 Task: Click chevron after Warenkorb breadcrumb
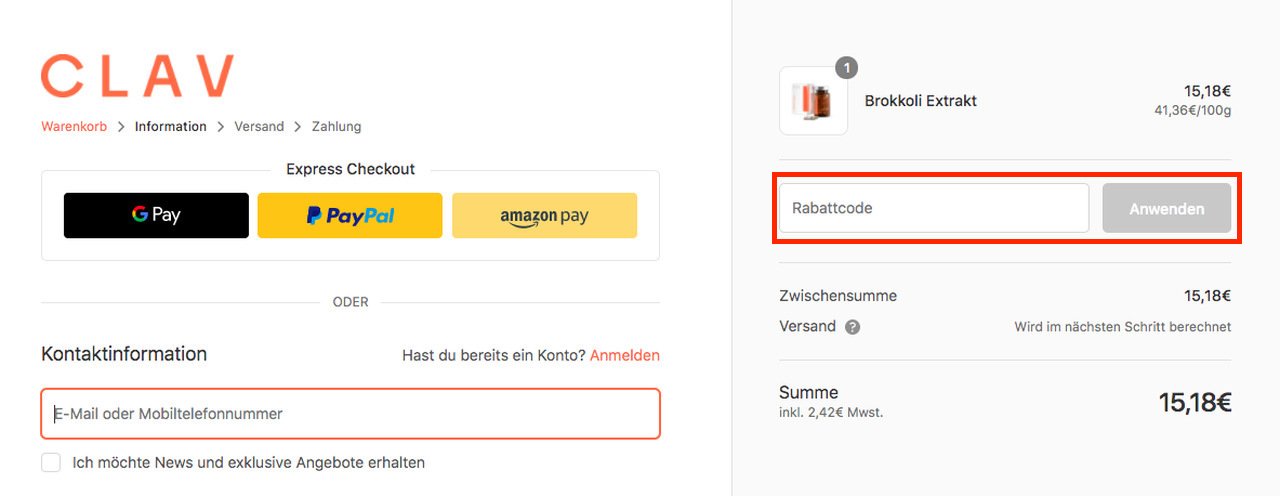coord(121,127)
